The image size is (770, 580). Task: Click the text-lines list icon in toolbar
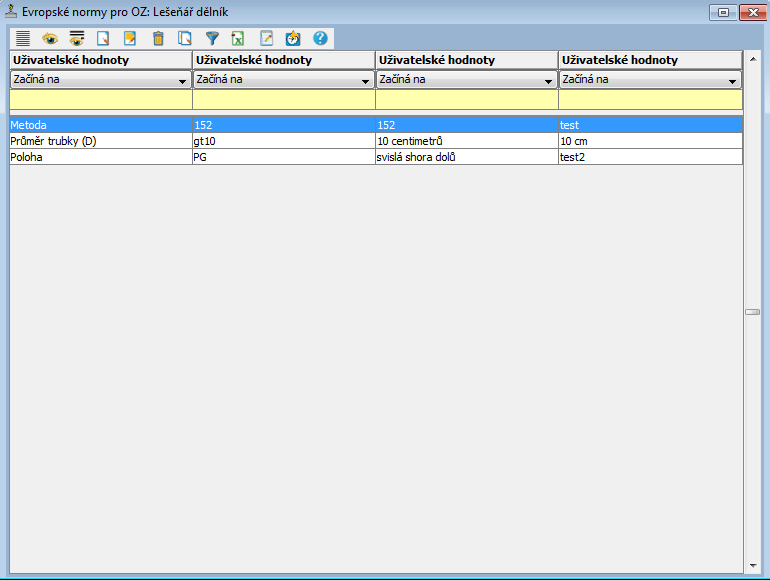(23, 39)
